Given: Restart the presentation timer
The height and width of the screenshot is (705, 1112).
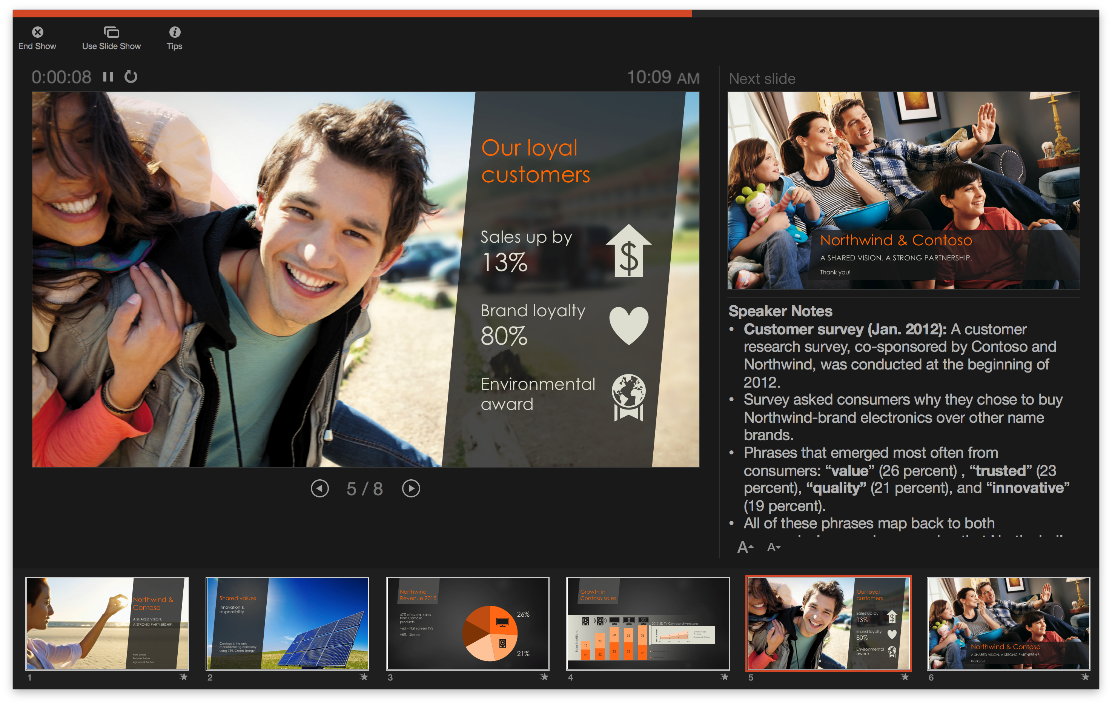Looking at the screenshot, I should (131, 77).
